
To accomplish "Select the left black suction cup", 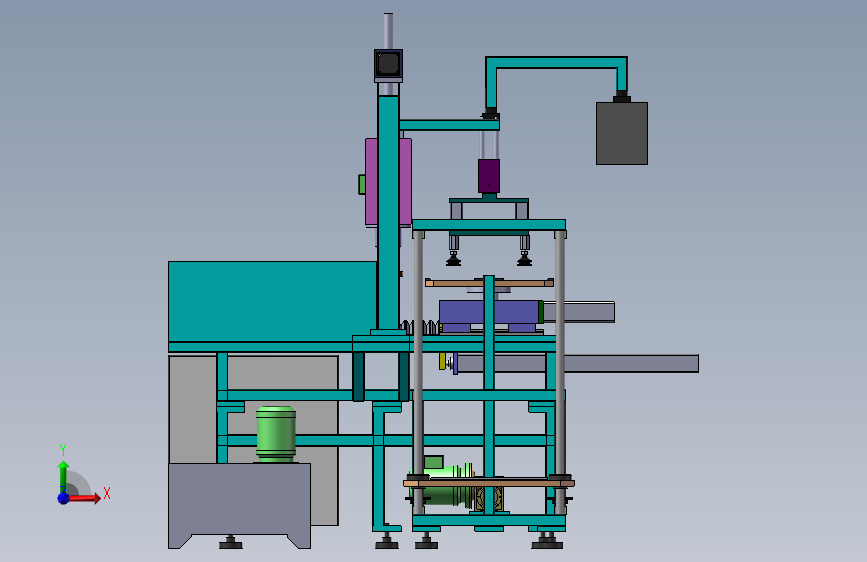I will click(453, 259).
